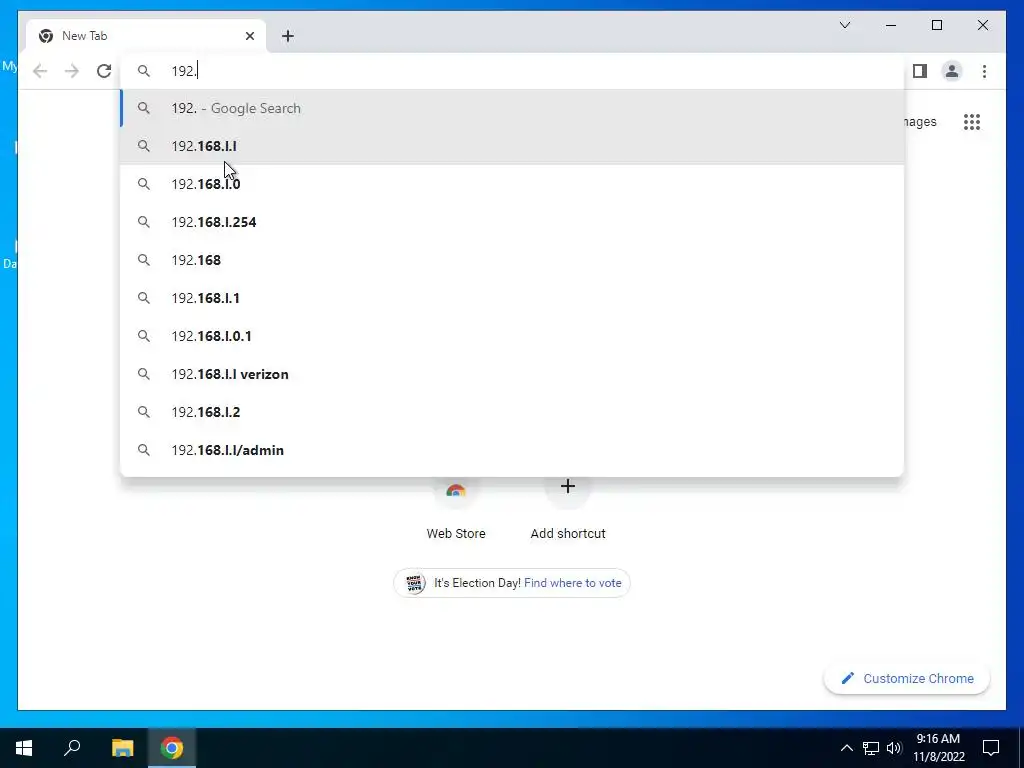This screenshot has width=1024, height=768.
Task: Close the New Tab tab
Action: (249, 36)
